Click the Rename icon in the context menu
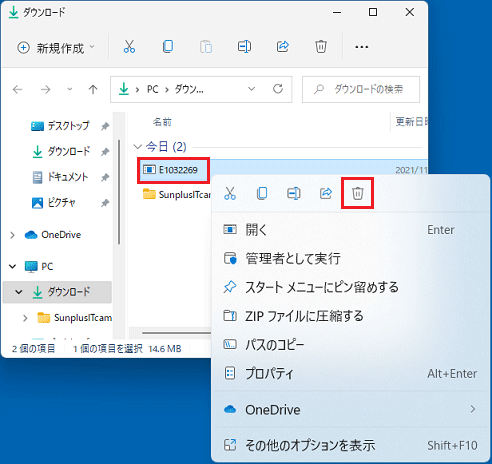The image size is (492, 464). (x=294, y=193)
